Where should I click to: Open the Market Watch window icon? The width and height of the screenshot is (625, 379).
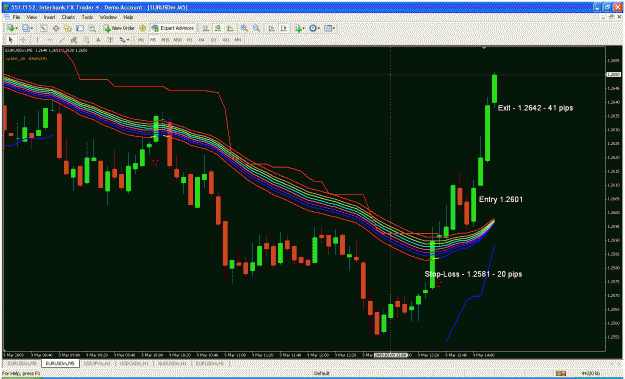44,28
